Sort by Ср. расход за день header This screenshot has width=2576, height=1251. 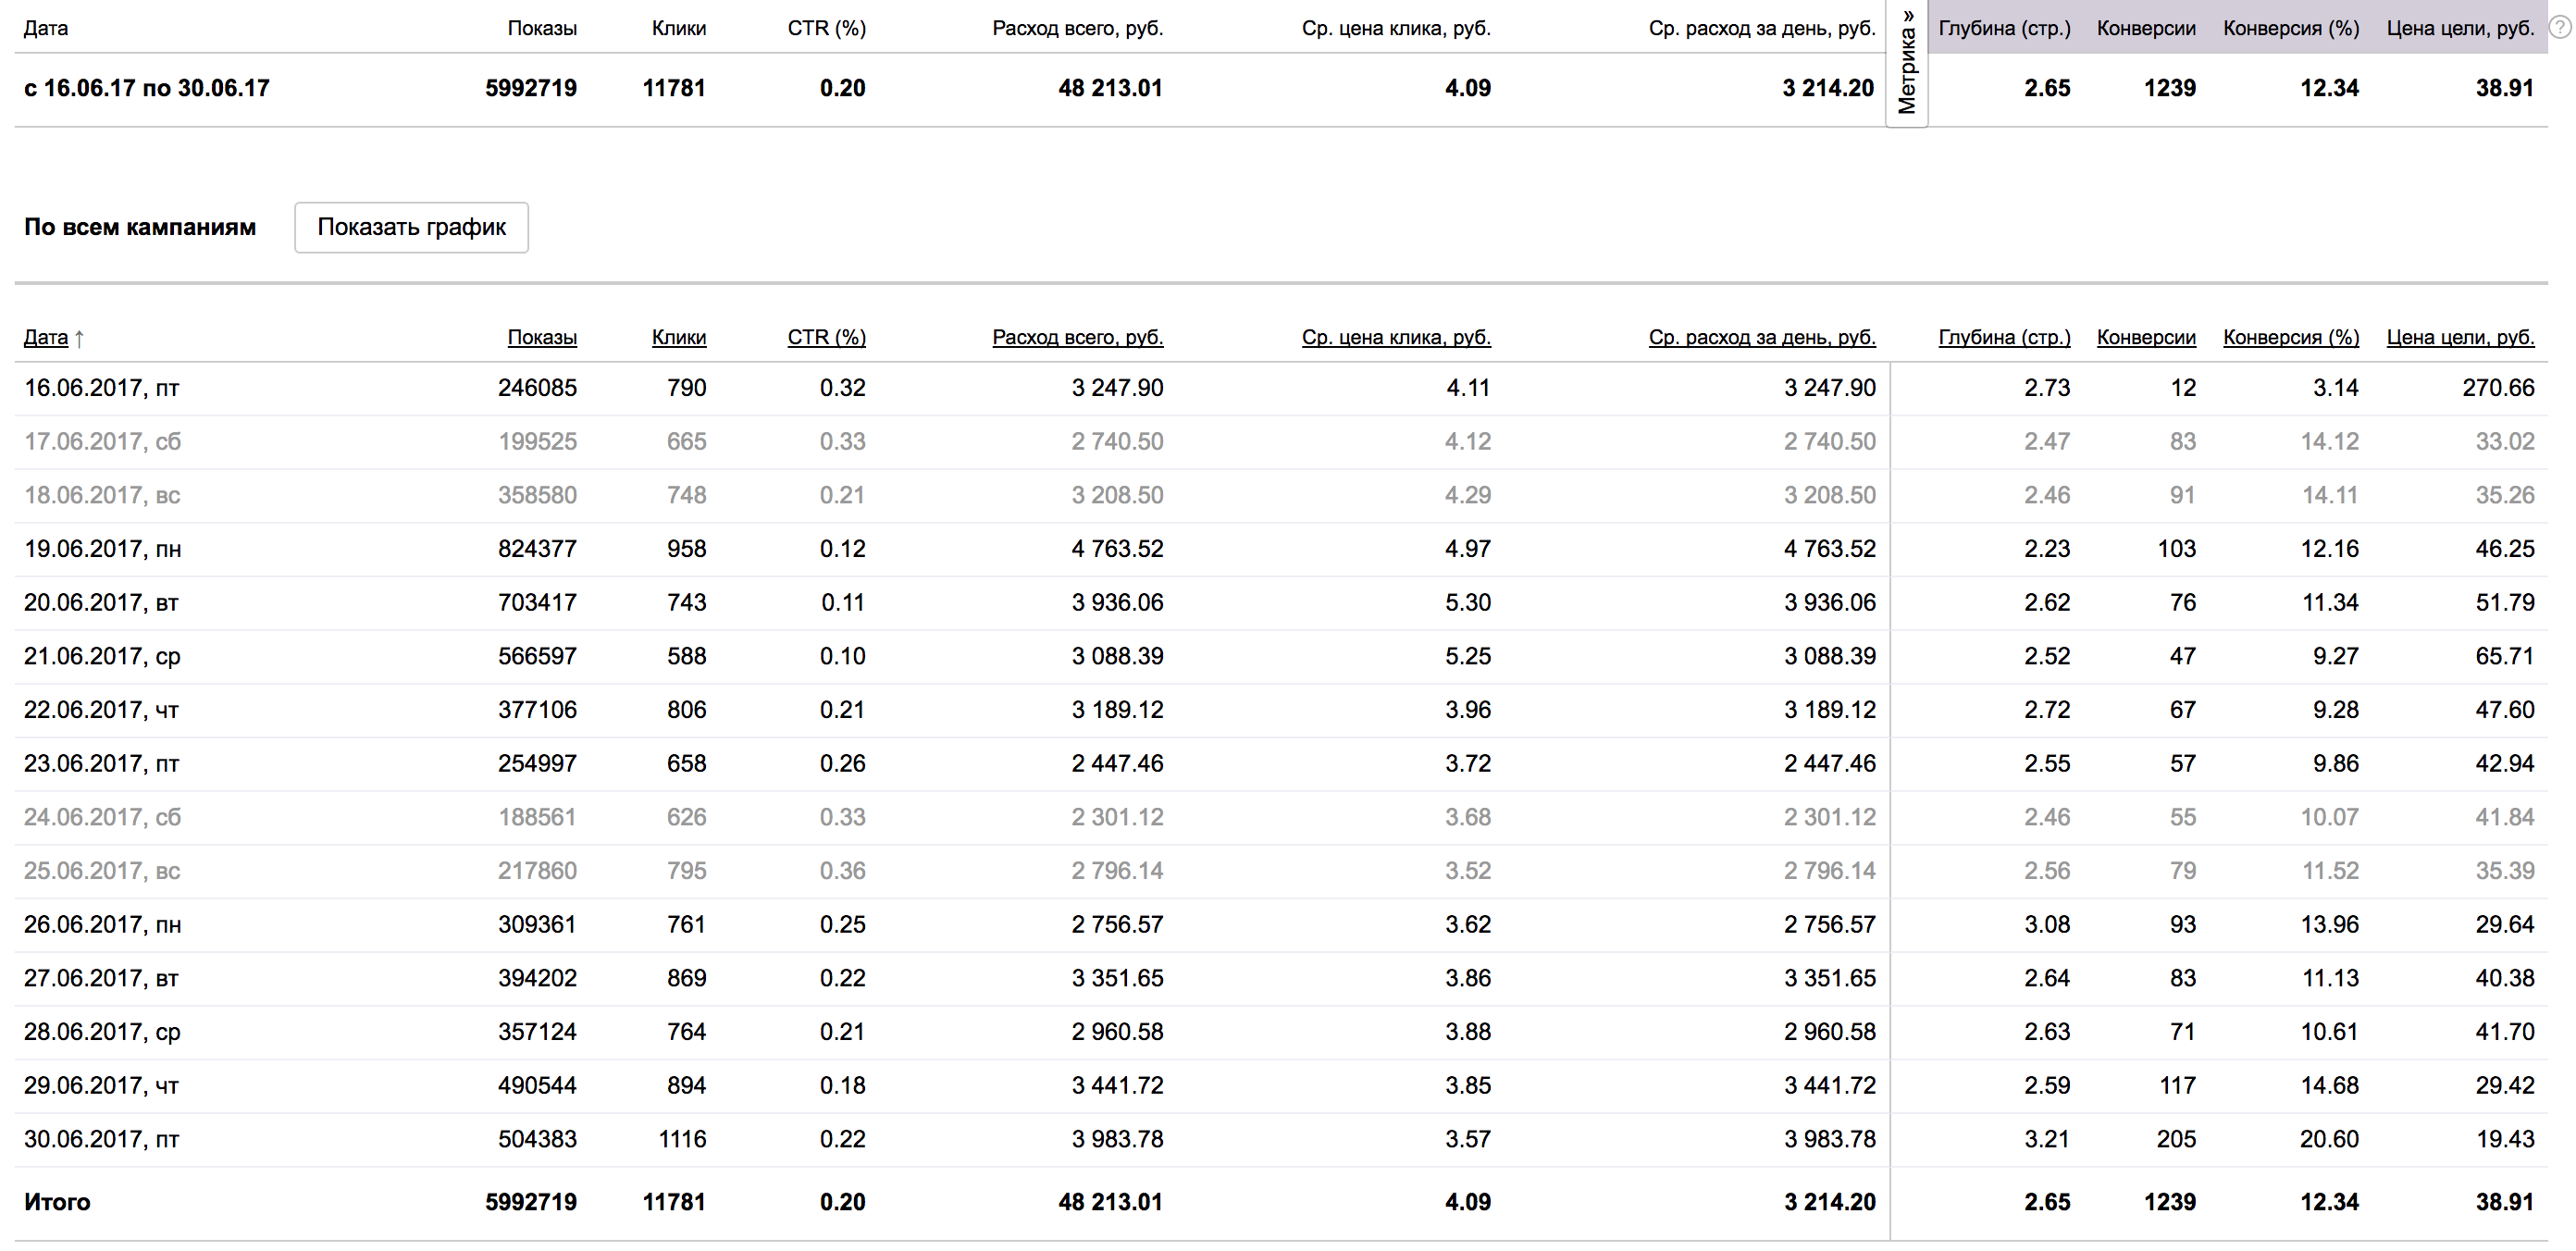click(1761, 337)
